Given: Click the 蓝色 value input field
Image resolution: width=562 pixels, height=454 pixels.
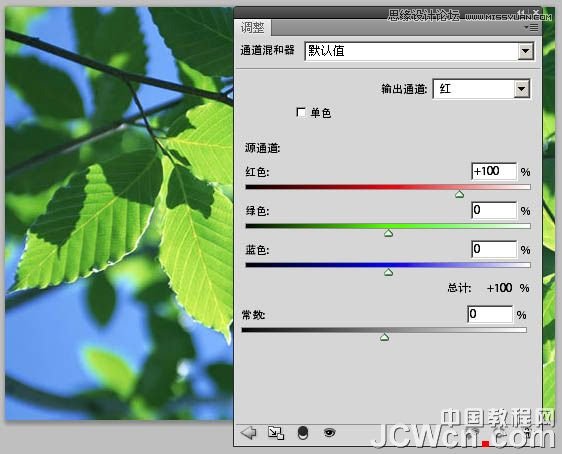Looking at the screenshot, I should [x=494, y=249].
